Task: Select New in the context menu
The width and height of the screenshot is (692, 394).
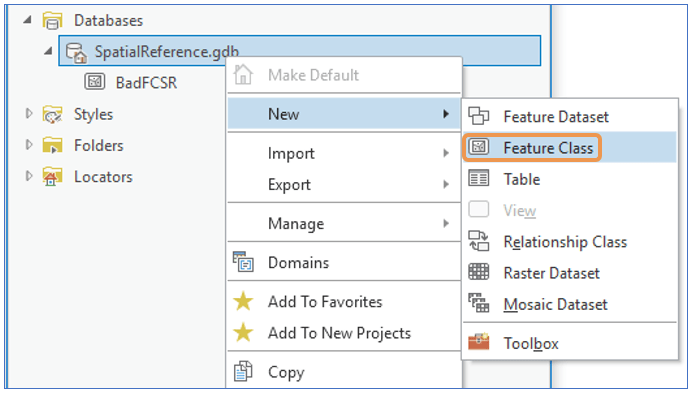Action: pos(344,114)
